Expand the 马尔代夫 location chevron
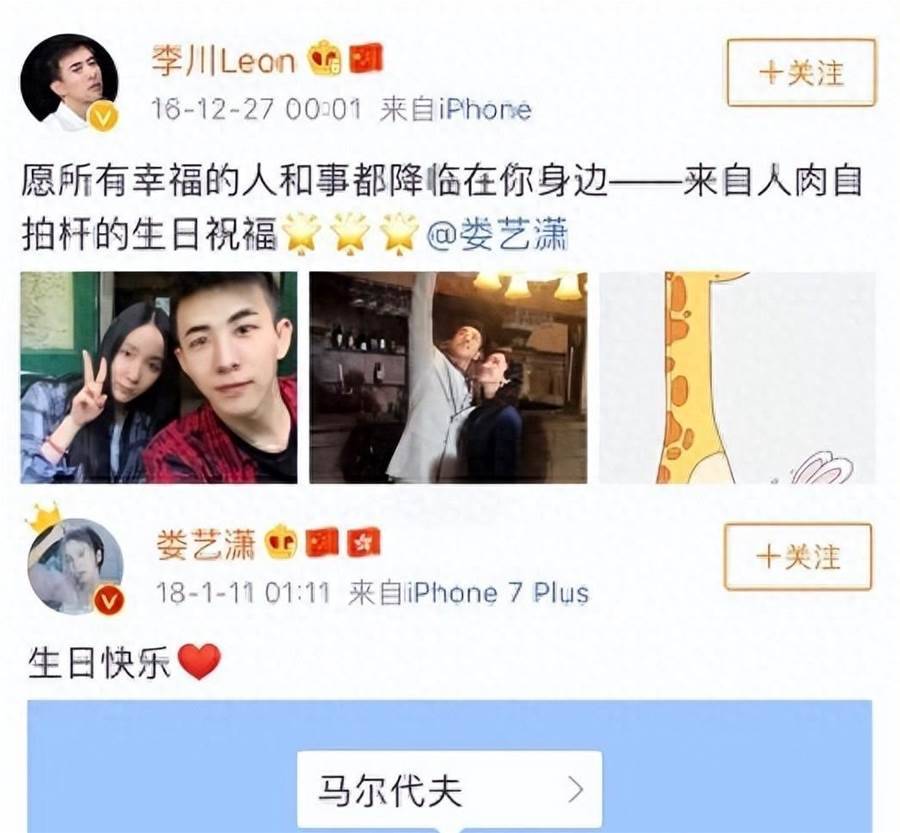Viewport: 900px width, 833px height. click(x=576, y=790)
